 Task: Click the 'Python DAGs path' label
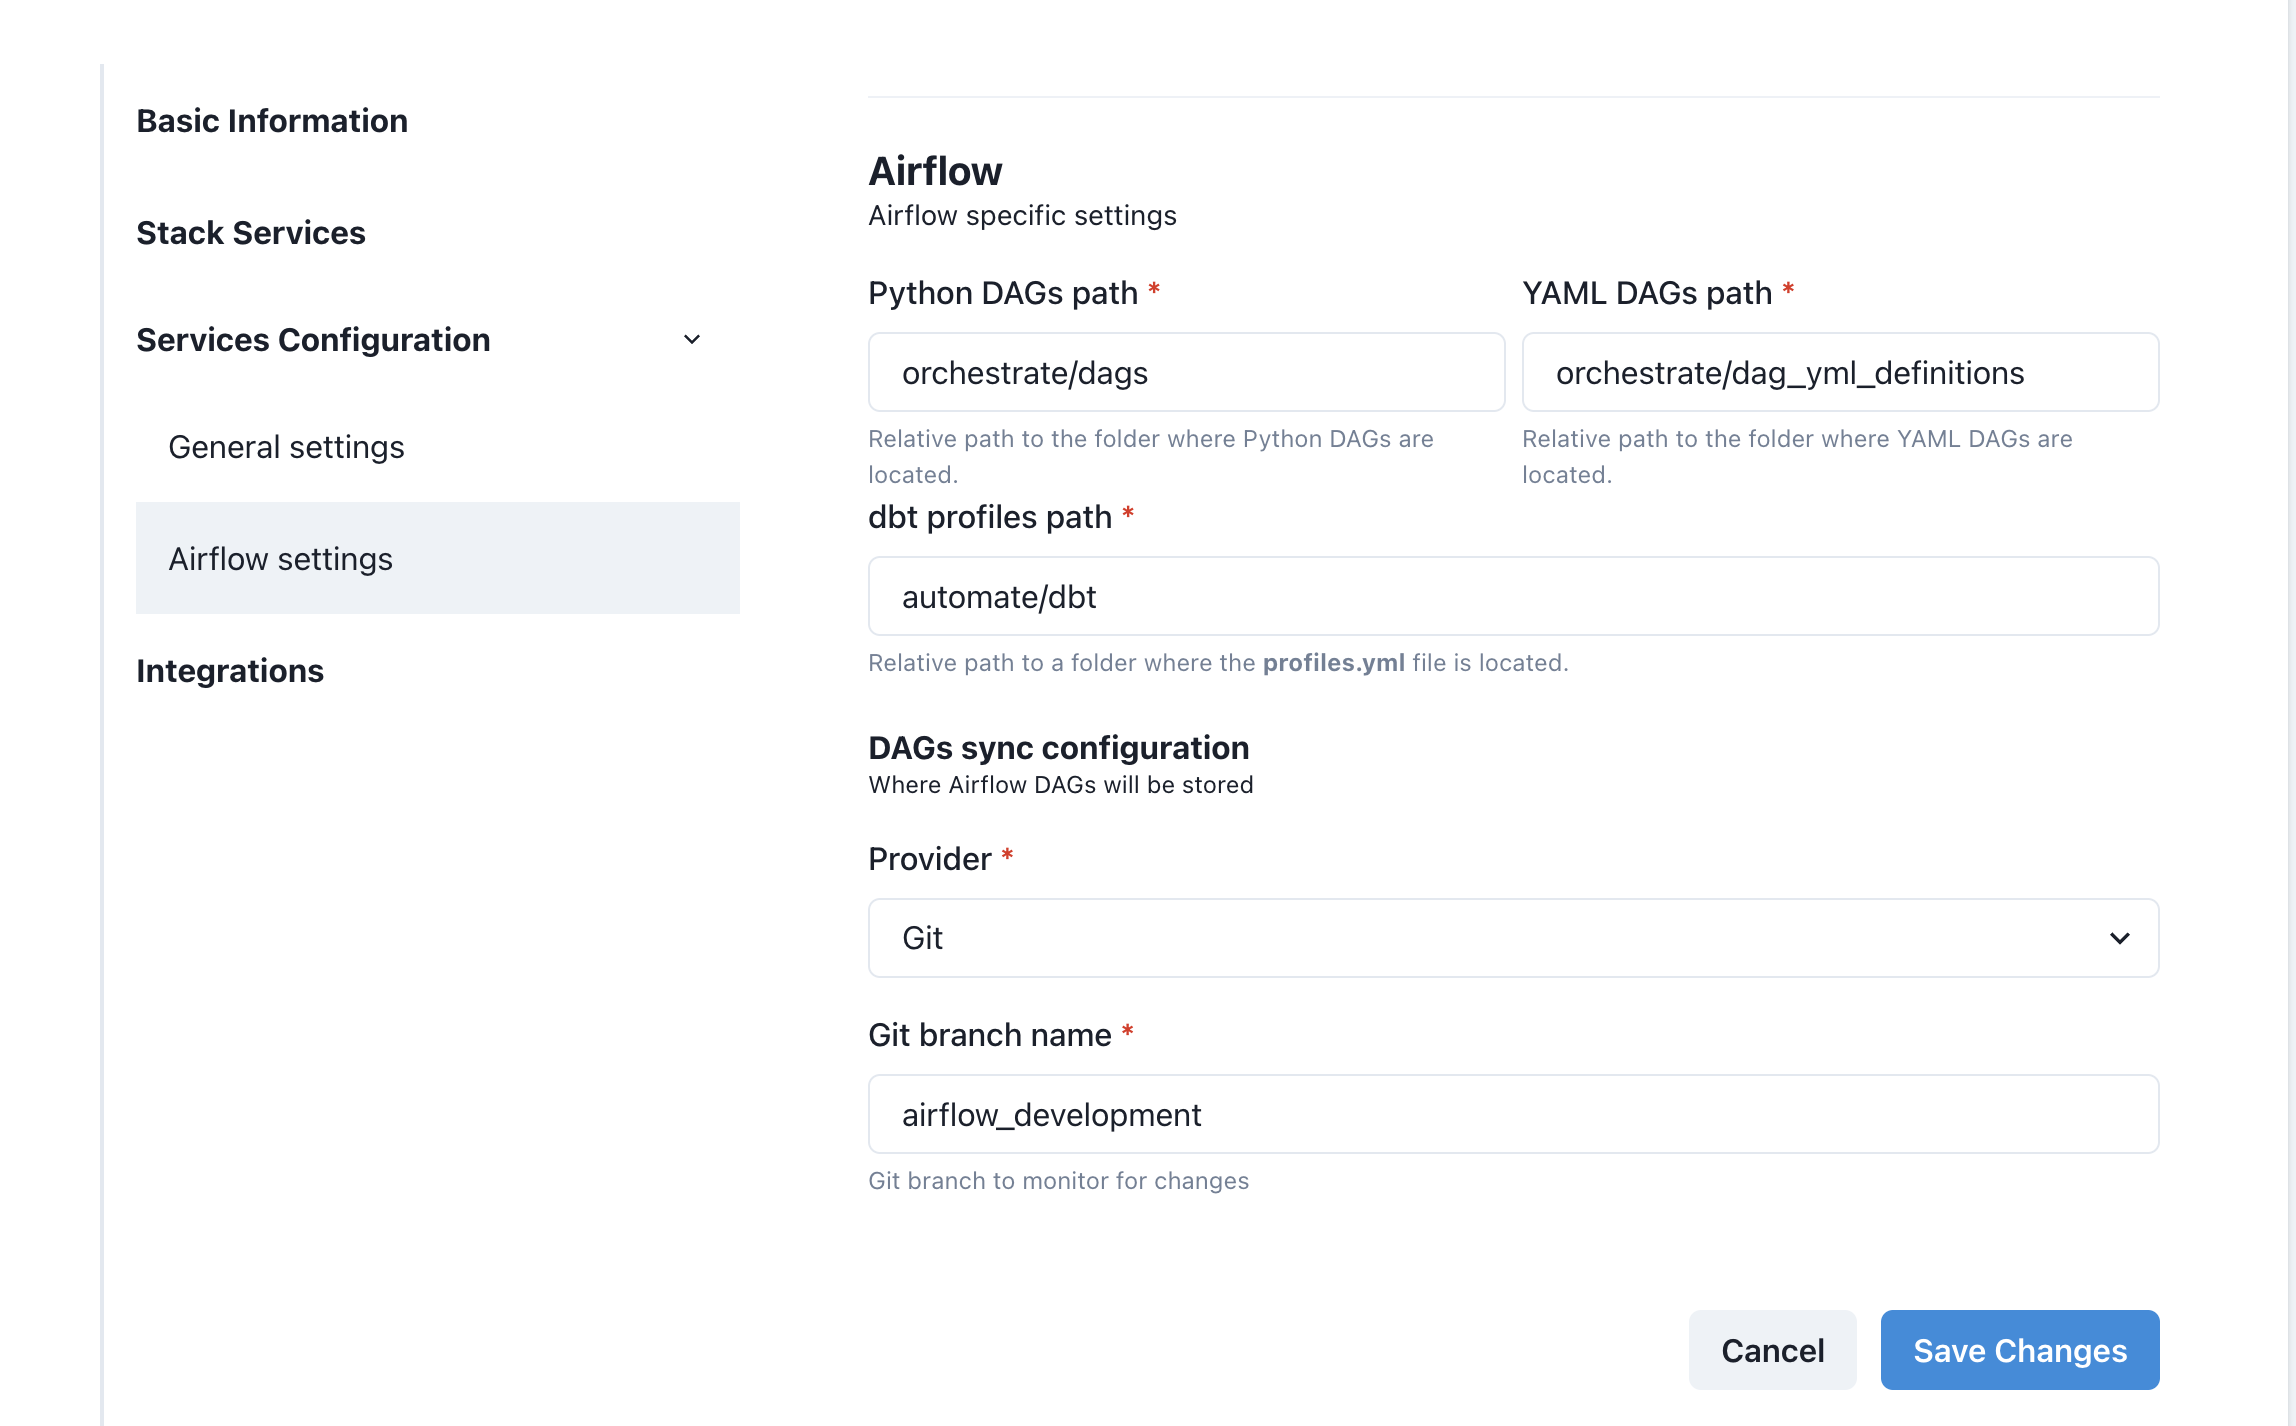point(1003,293)
